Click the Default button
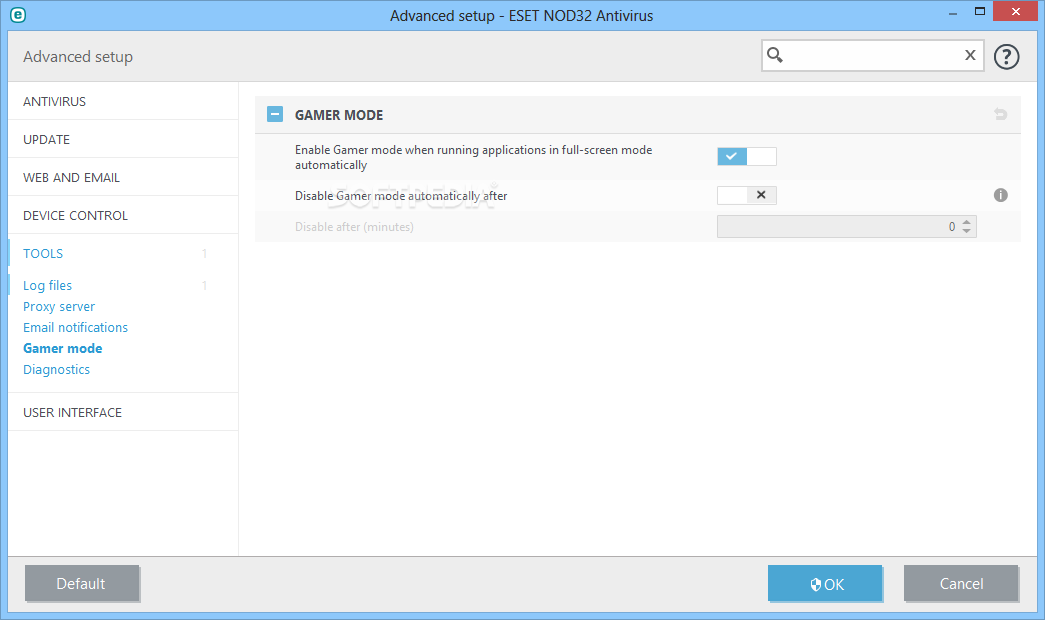1045x620 pixels. (x=81, y=583)
